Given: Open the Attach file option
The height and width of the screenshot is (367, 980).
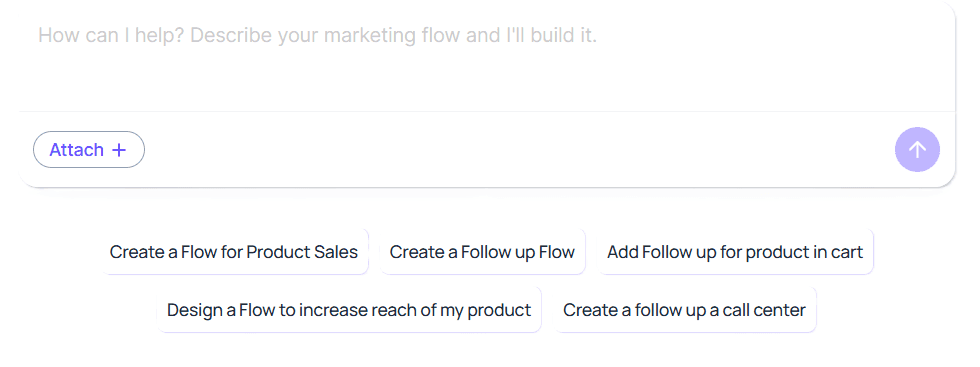Looking at the screenshot, I should coord(89,149).
